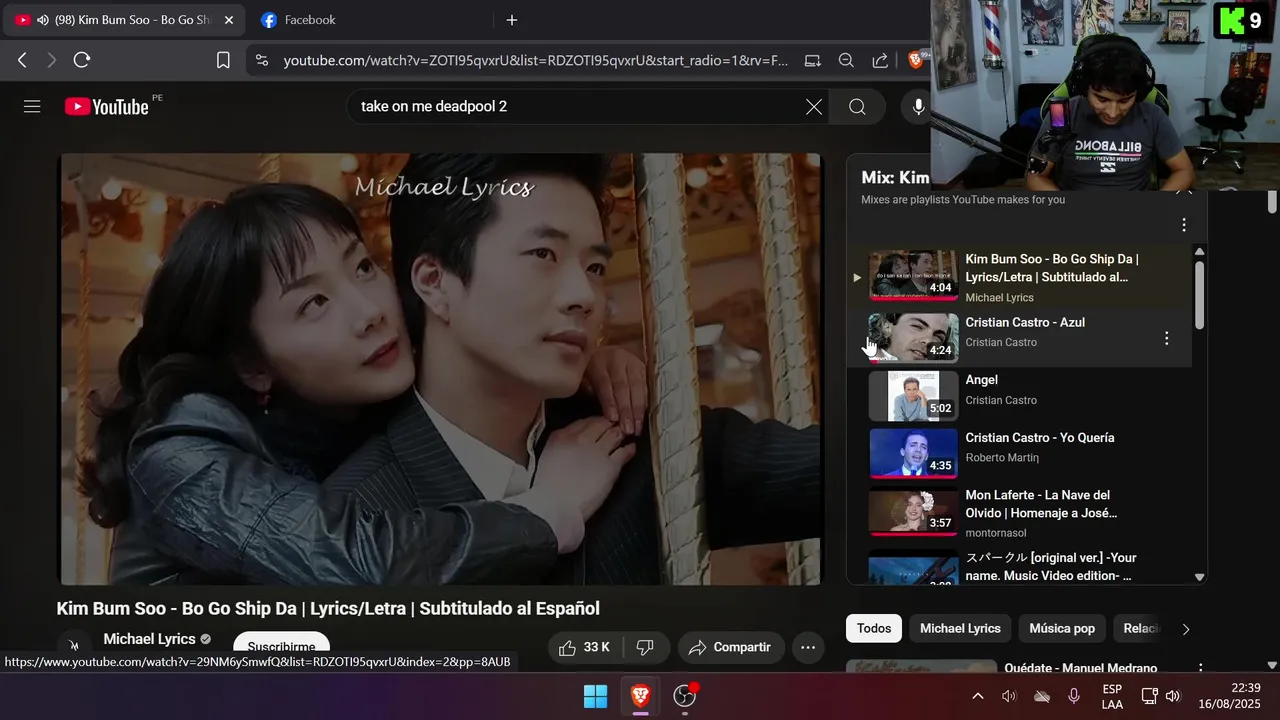
Task: Show hidden system tray icons
Action: (977, 696)
